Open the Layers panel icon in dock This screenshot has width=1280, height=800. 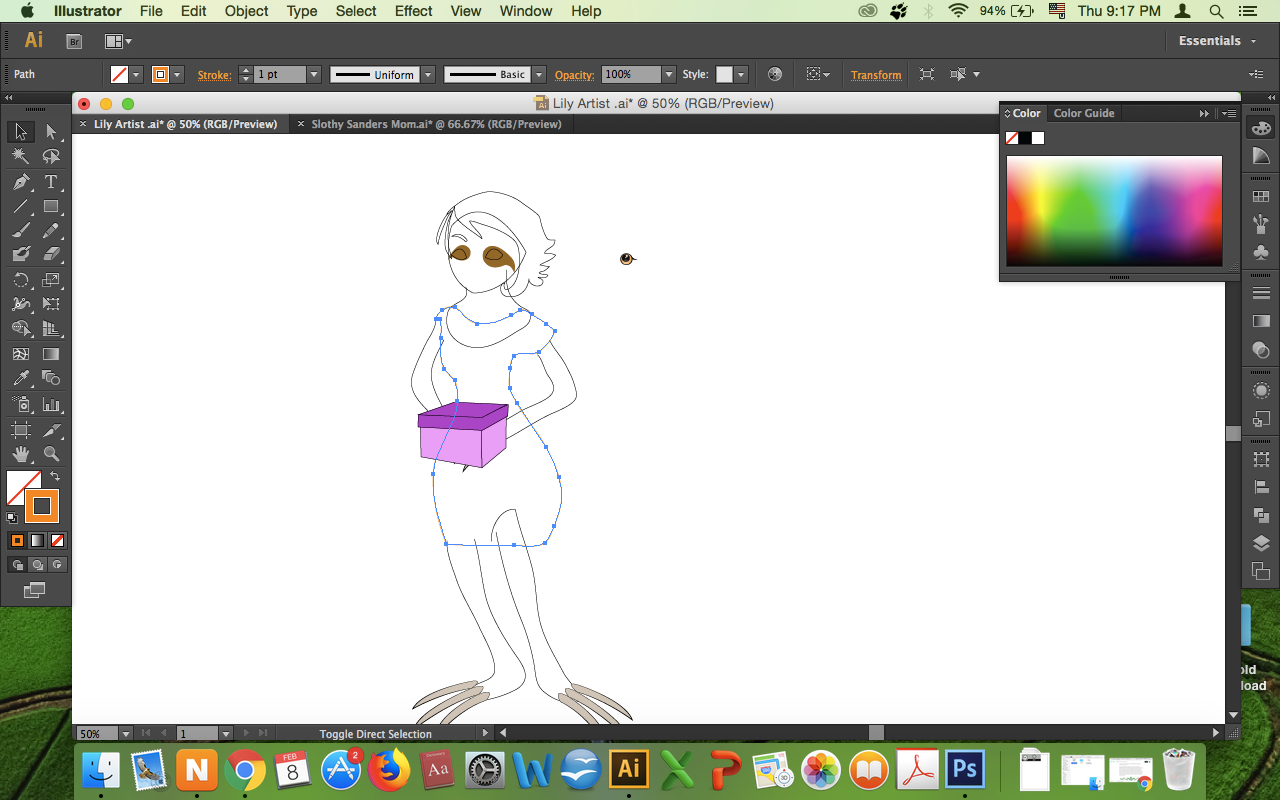[x=1261, y=544]
